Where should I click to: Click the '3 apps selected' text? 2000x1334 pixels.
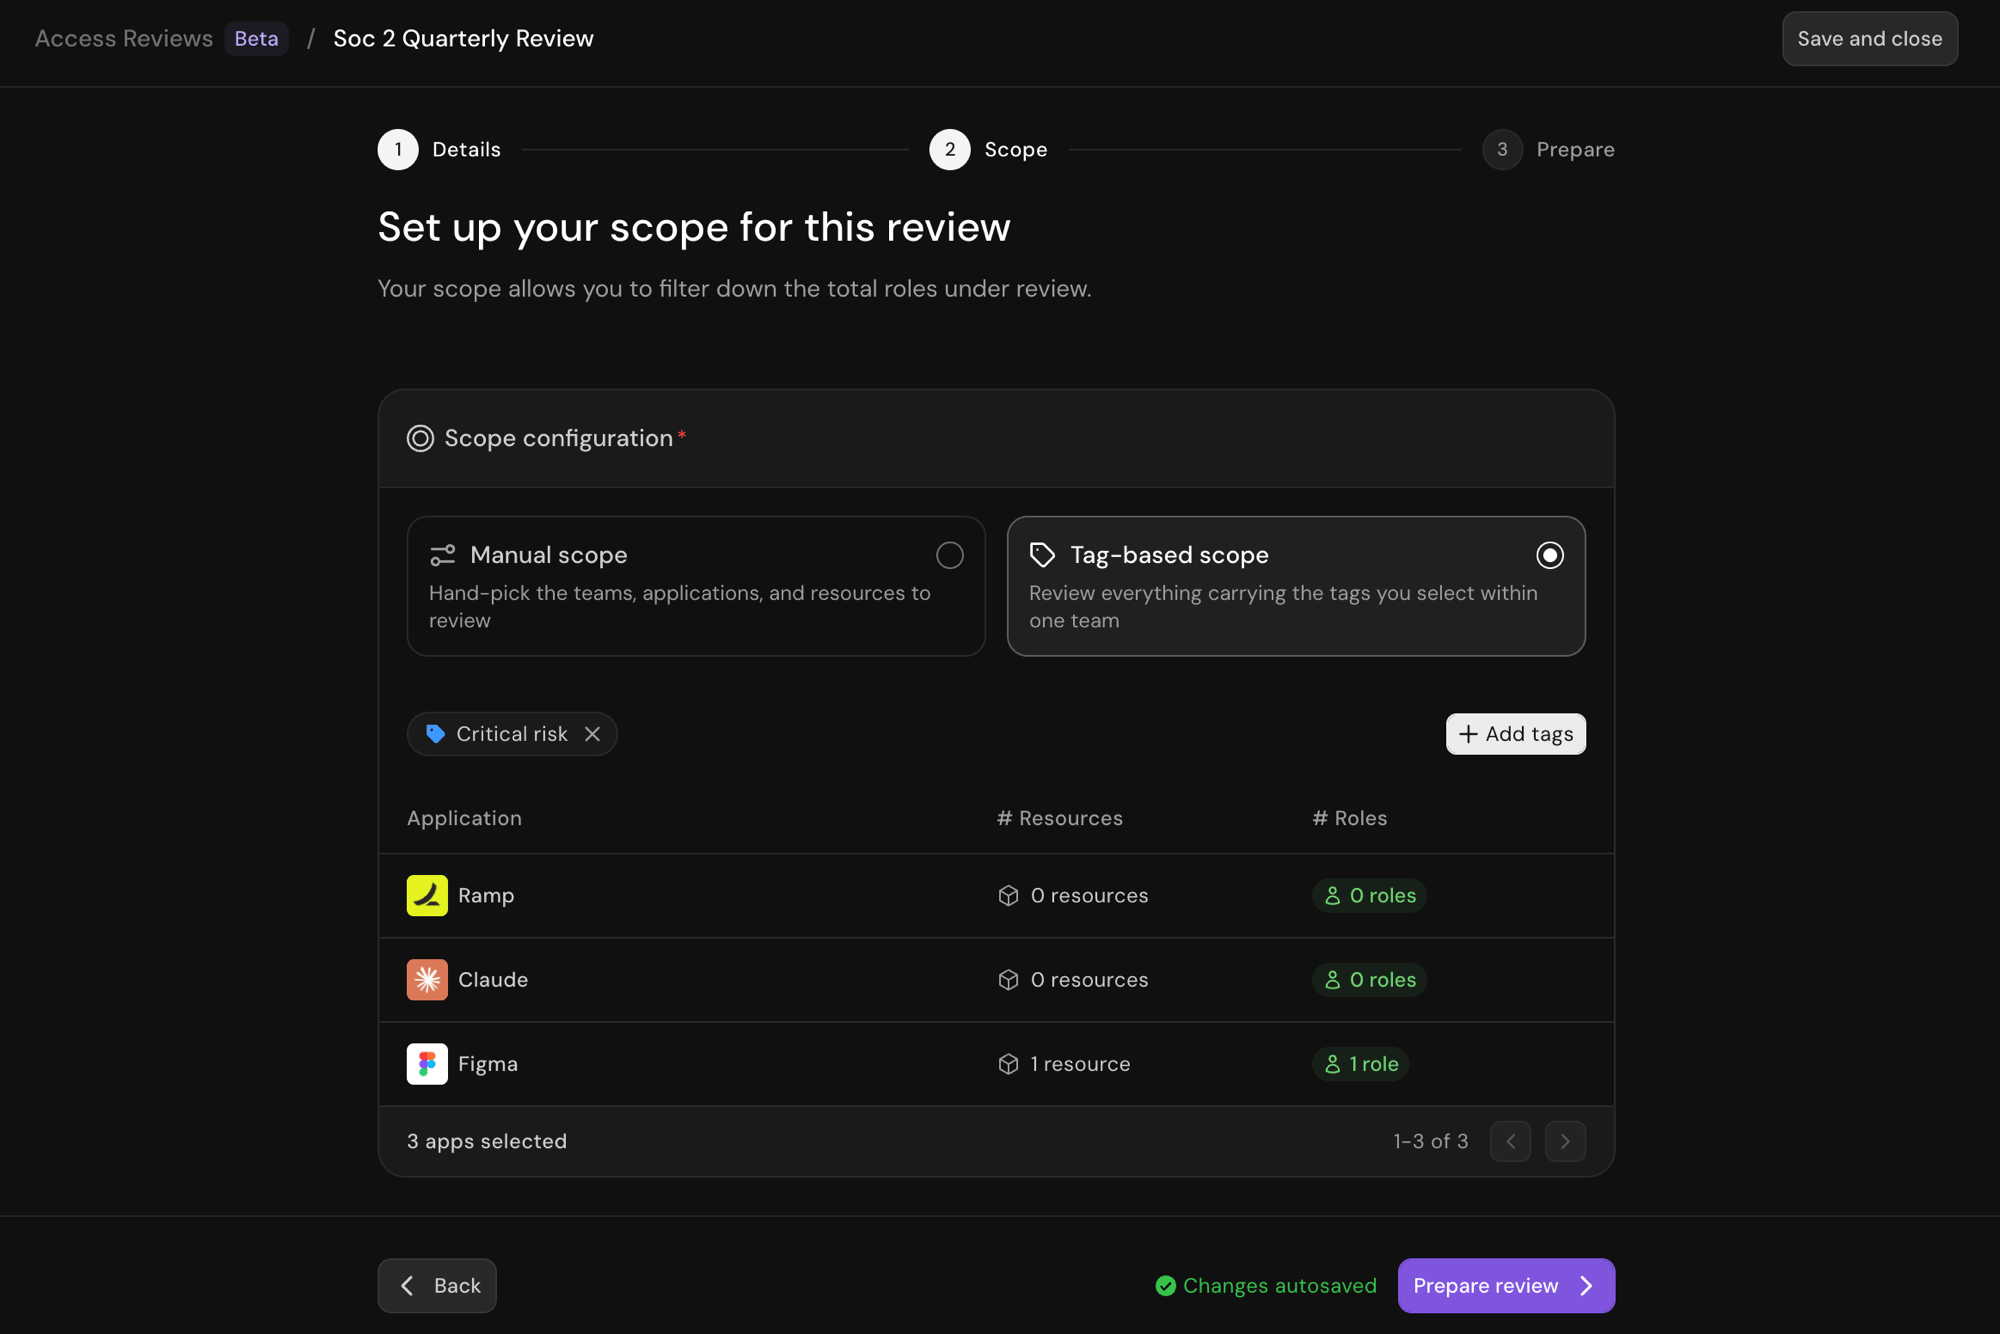(487, 1141)
